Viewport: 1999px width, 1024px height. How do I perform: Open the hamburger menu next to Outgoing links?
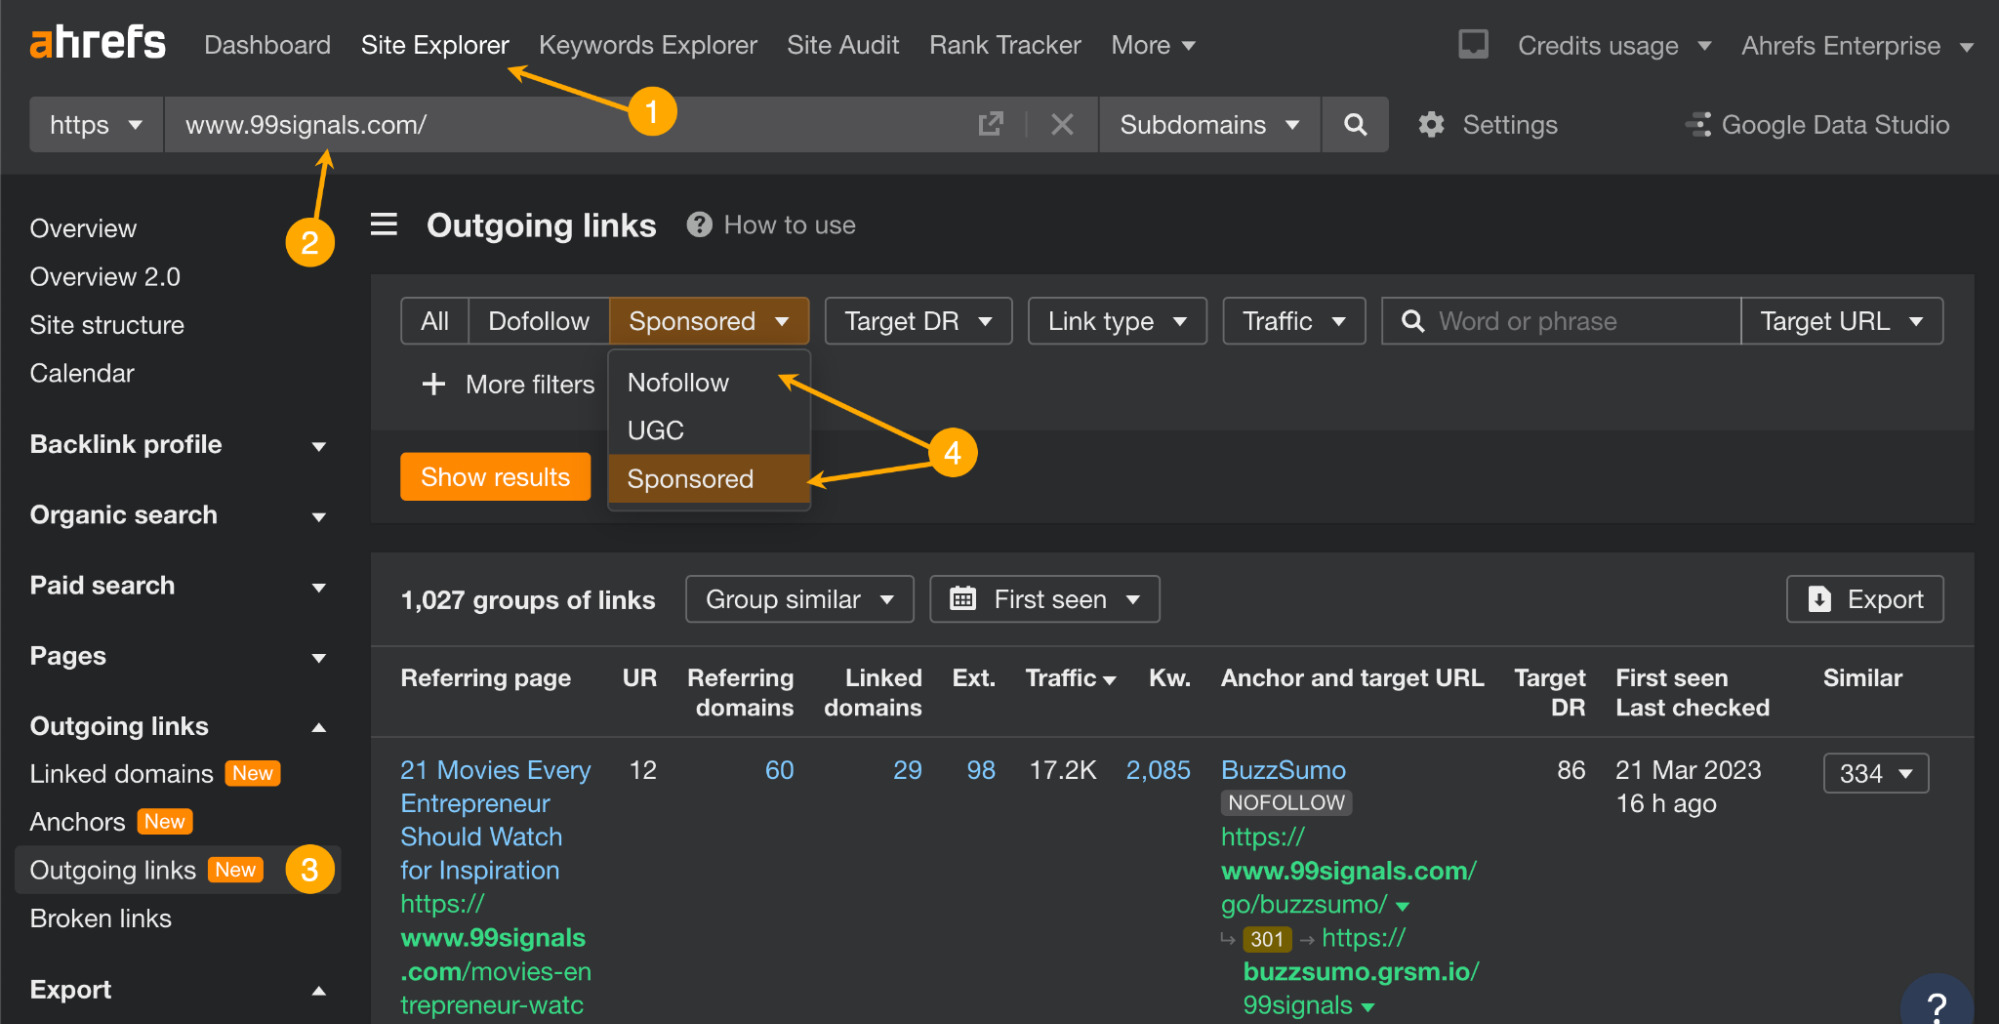tap(383, 224)
